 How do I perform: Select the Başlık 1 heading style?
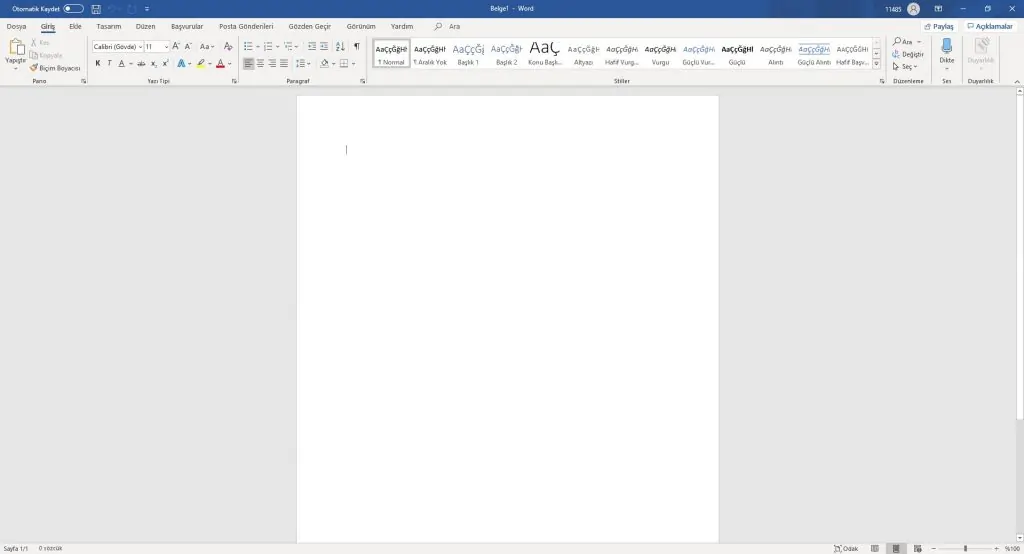[x=468, y=52]
